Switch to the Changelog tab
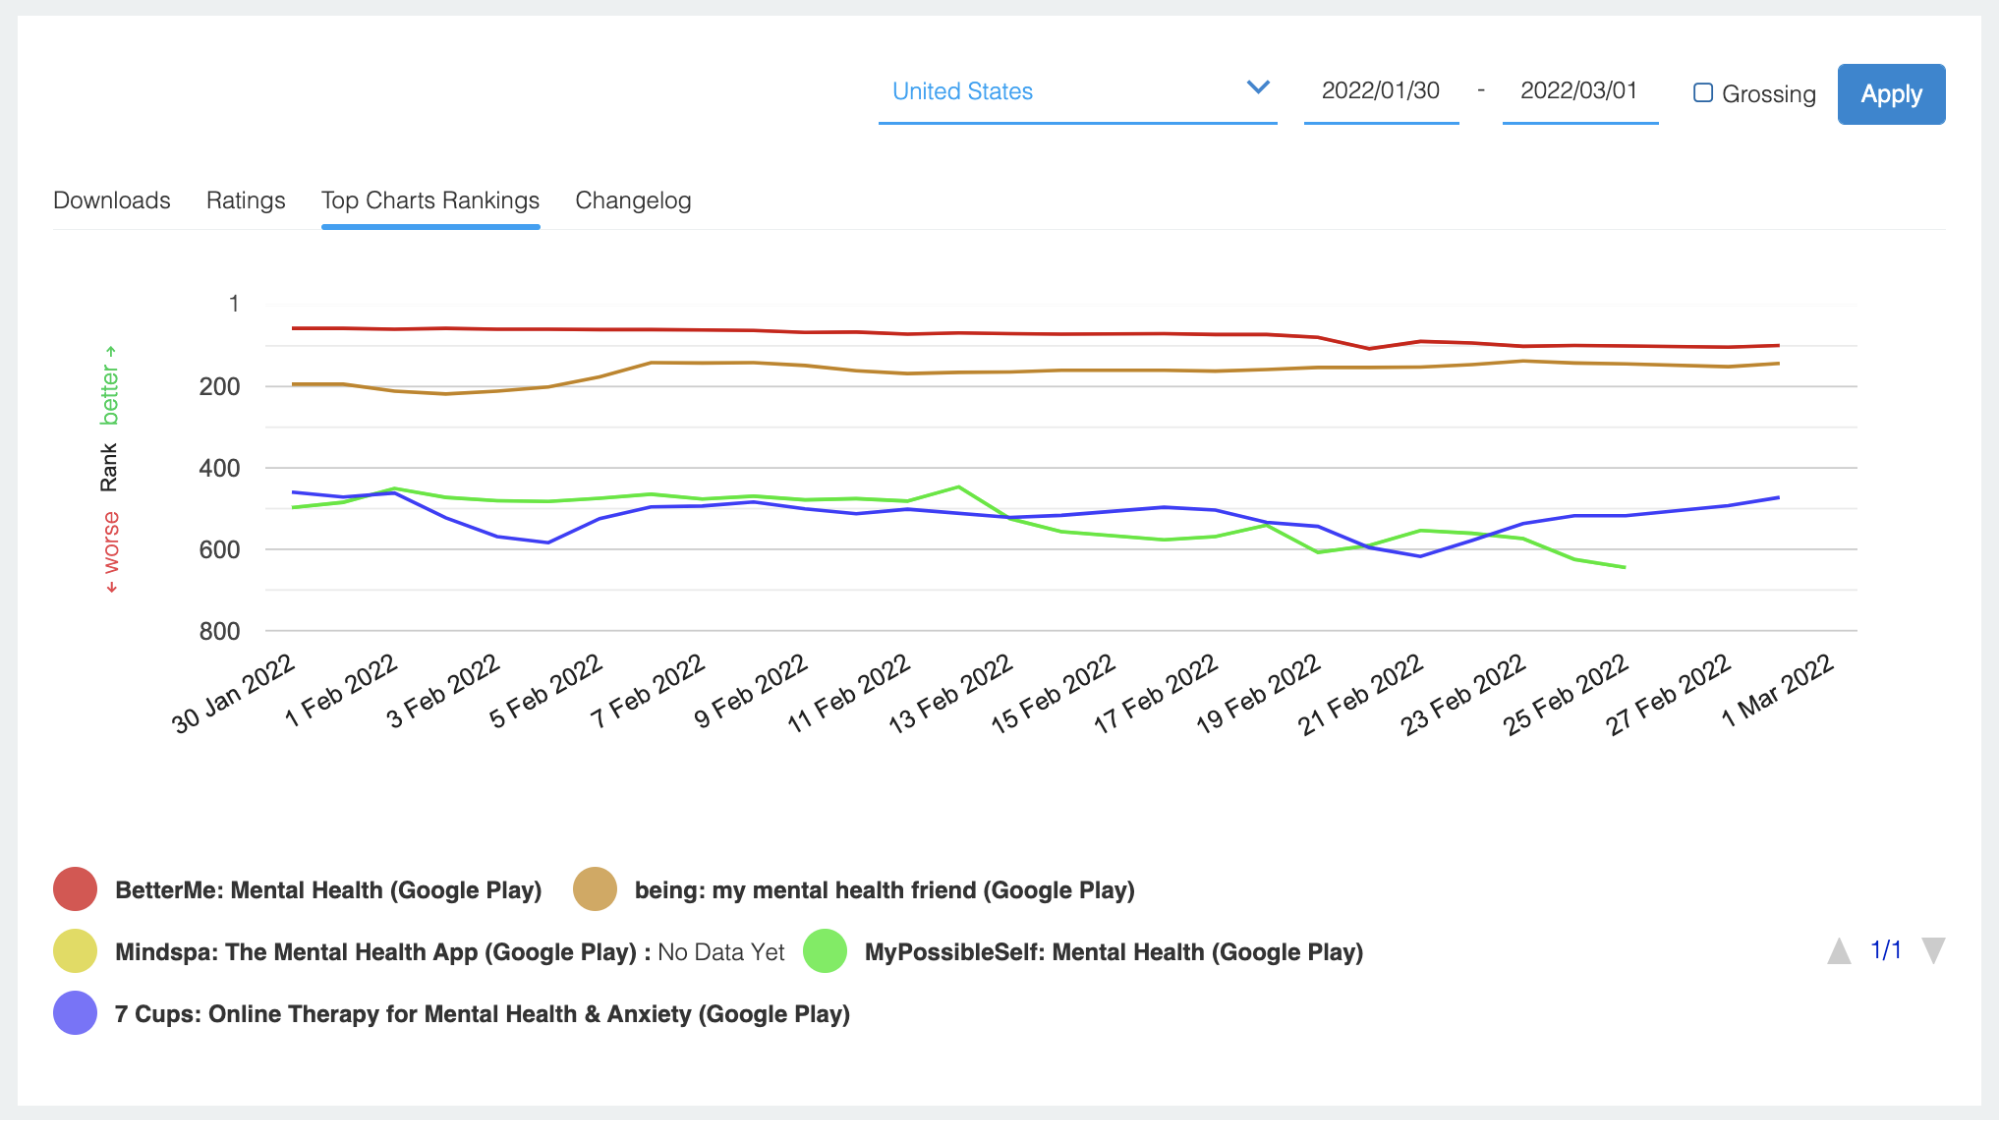Viewport: 1999px width, 1121px height. [x=633, y=200]
